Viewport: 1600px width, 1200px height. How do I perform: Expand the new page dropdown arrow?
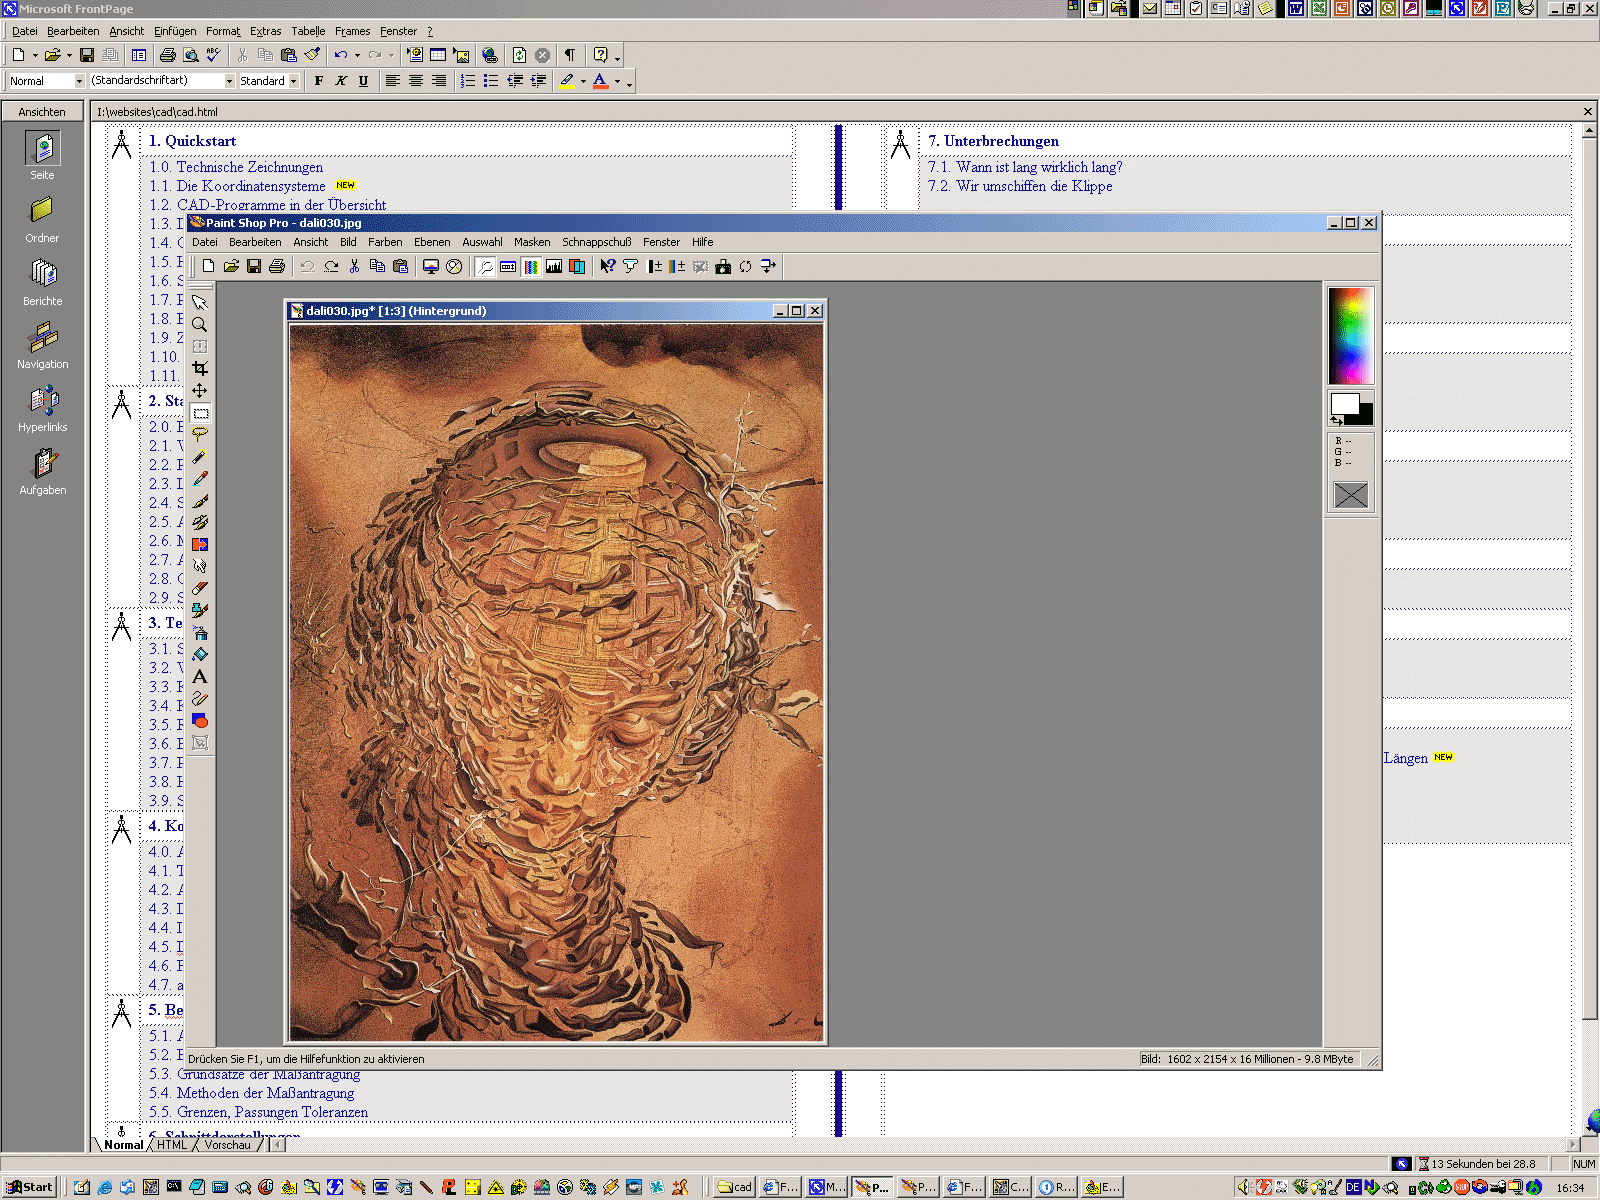[x=35, y=55]
